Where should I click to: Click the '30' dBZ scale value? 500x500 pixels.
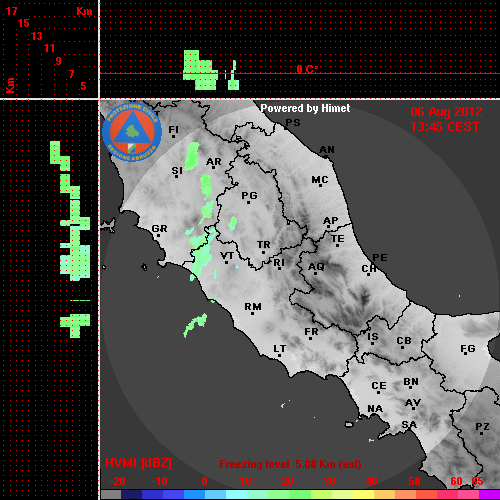(x=329, y=481)
